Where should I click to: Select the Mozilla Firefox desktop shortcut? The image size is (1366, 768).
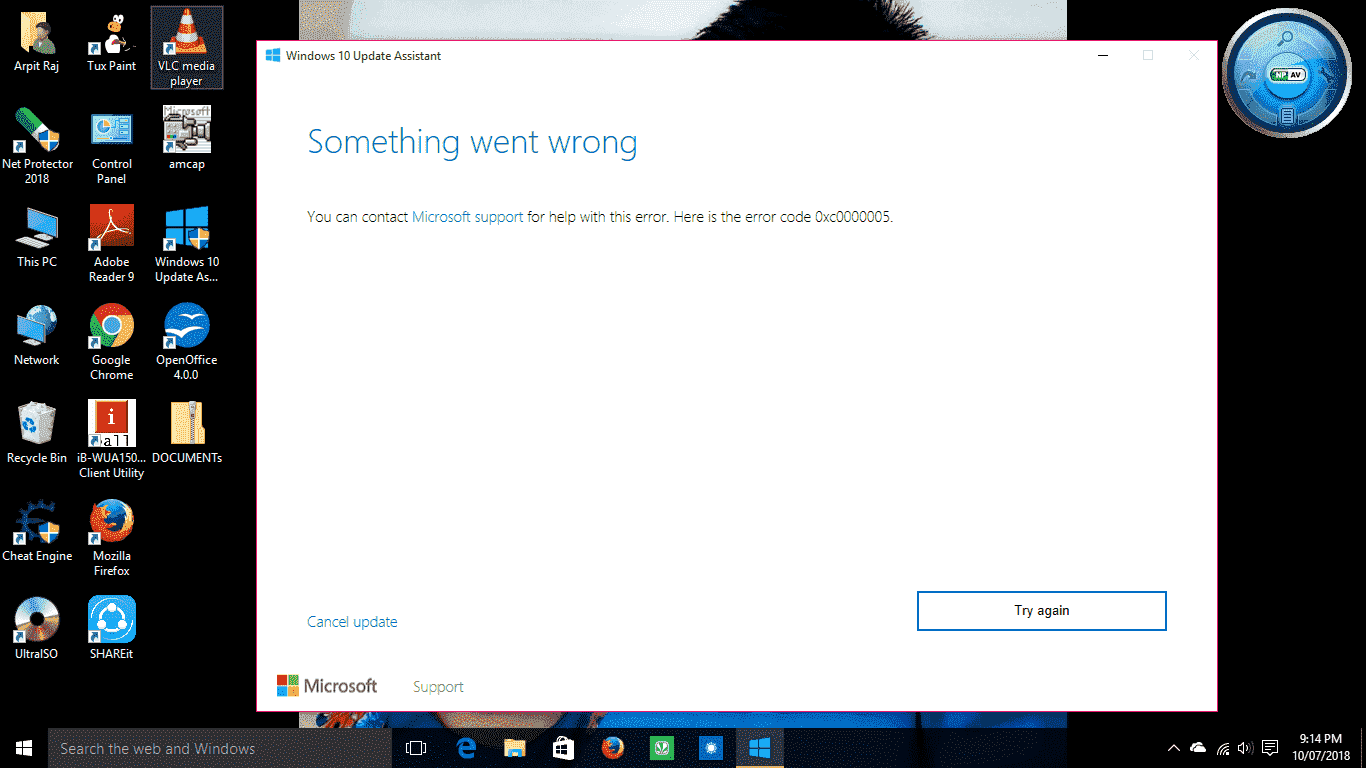[x=112, y=538]
